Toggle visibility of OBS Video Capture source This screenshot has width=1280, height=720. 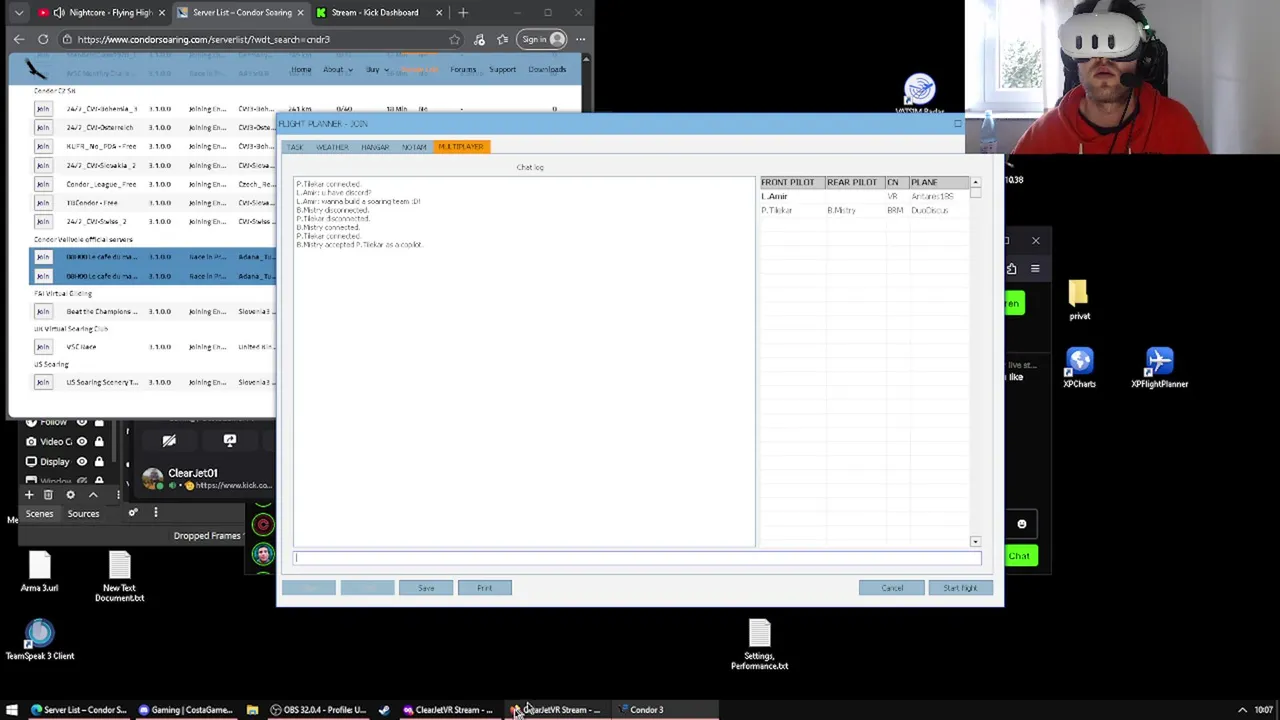click(x=82, y=441)
